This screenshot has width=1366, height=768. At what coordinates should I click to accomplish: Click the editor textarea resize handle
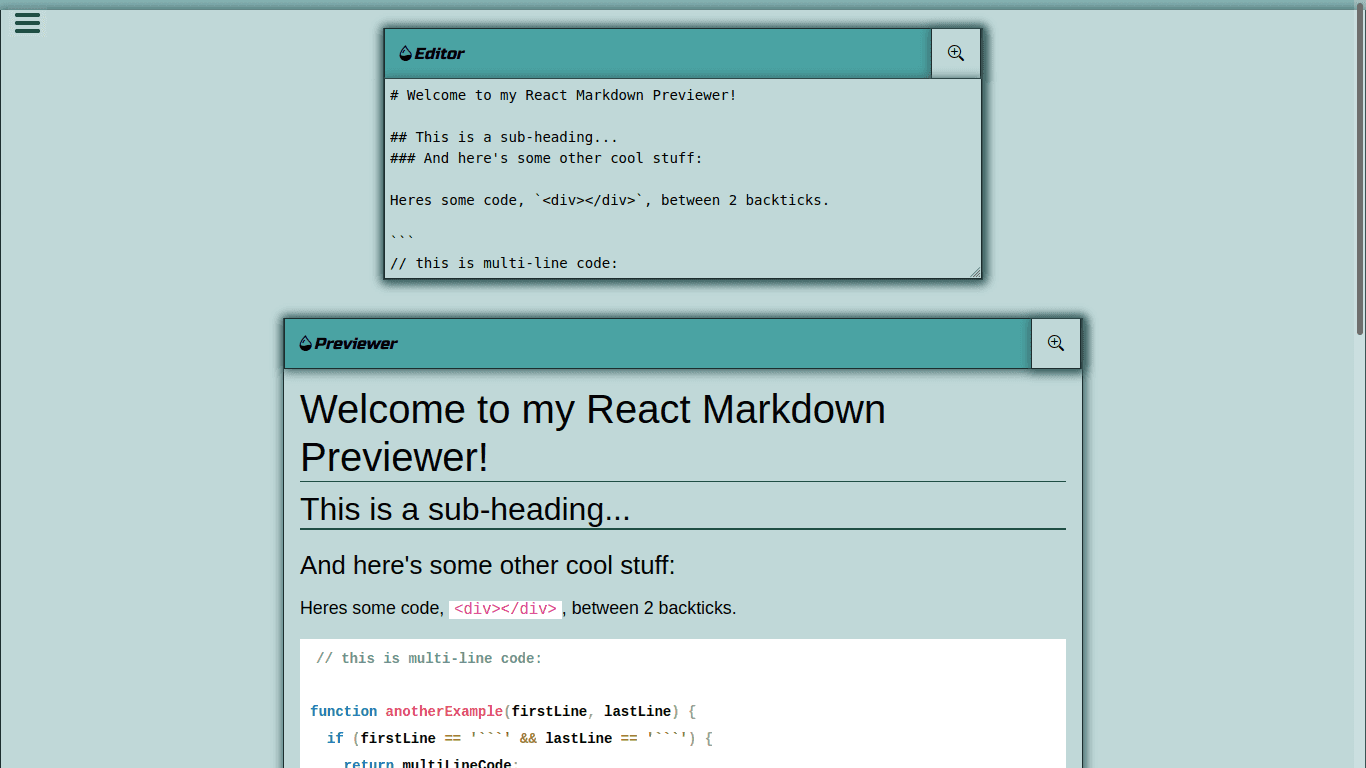(x=975, y=272)
